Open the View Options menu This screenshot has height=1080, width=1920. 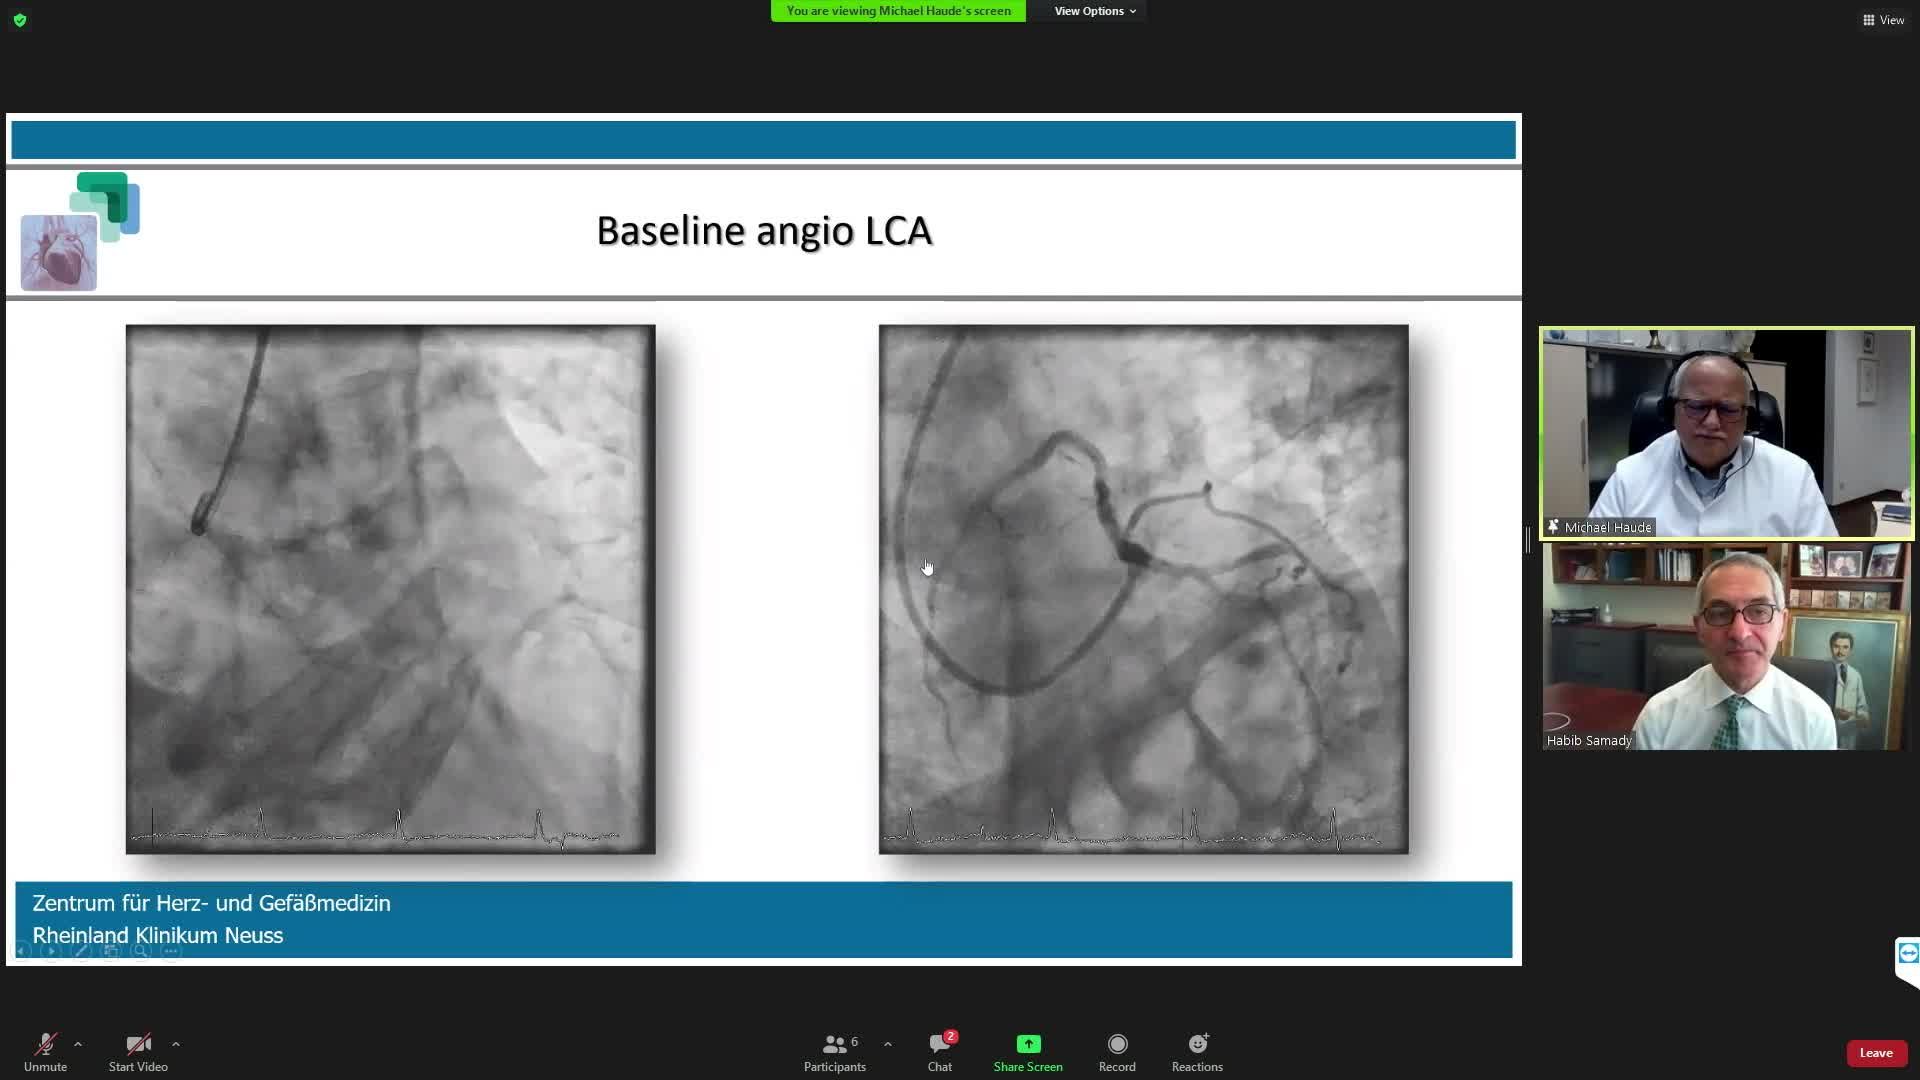tap(1094, 11)
